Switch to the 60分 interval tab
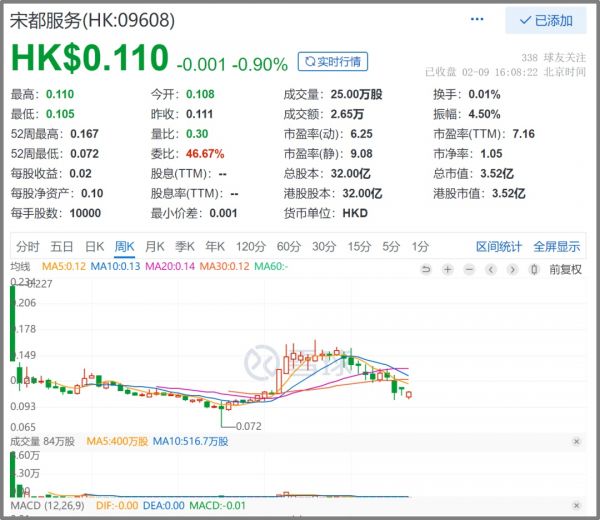600x520 pixels. pos(289,246)
